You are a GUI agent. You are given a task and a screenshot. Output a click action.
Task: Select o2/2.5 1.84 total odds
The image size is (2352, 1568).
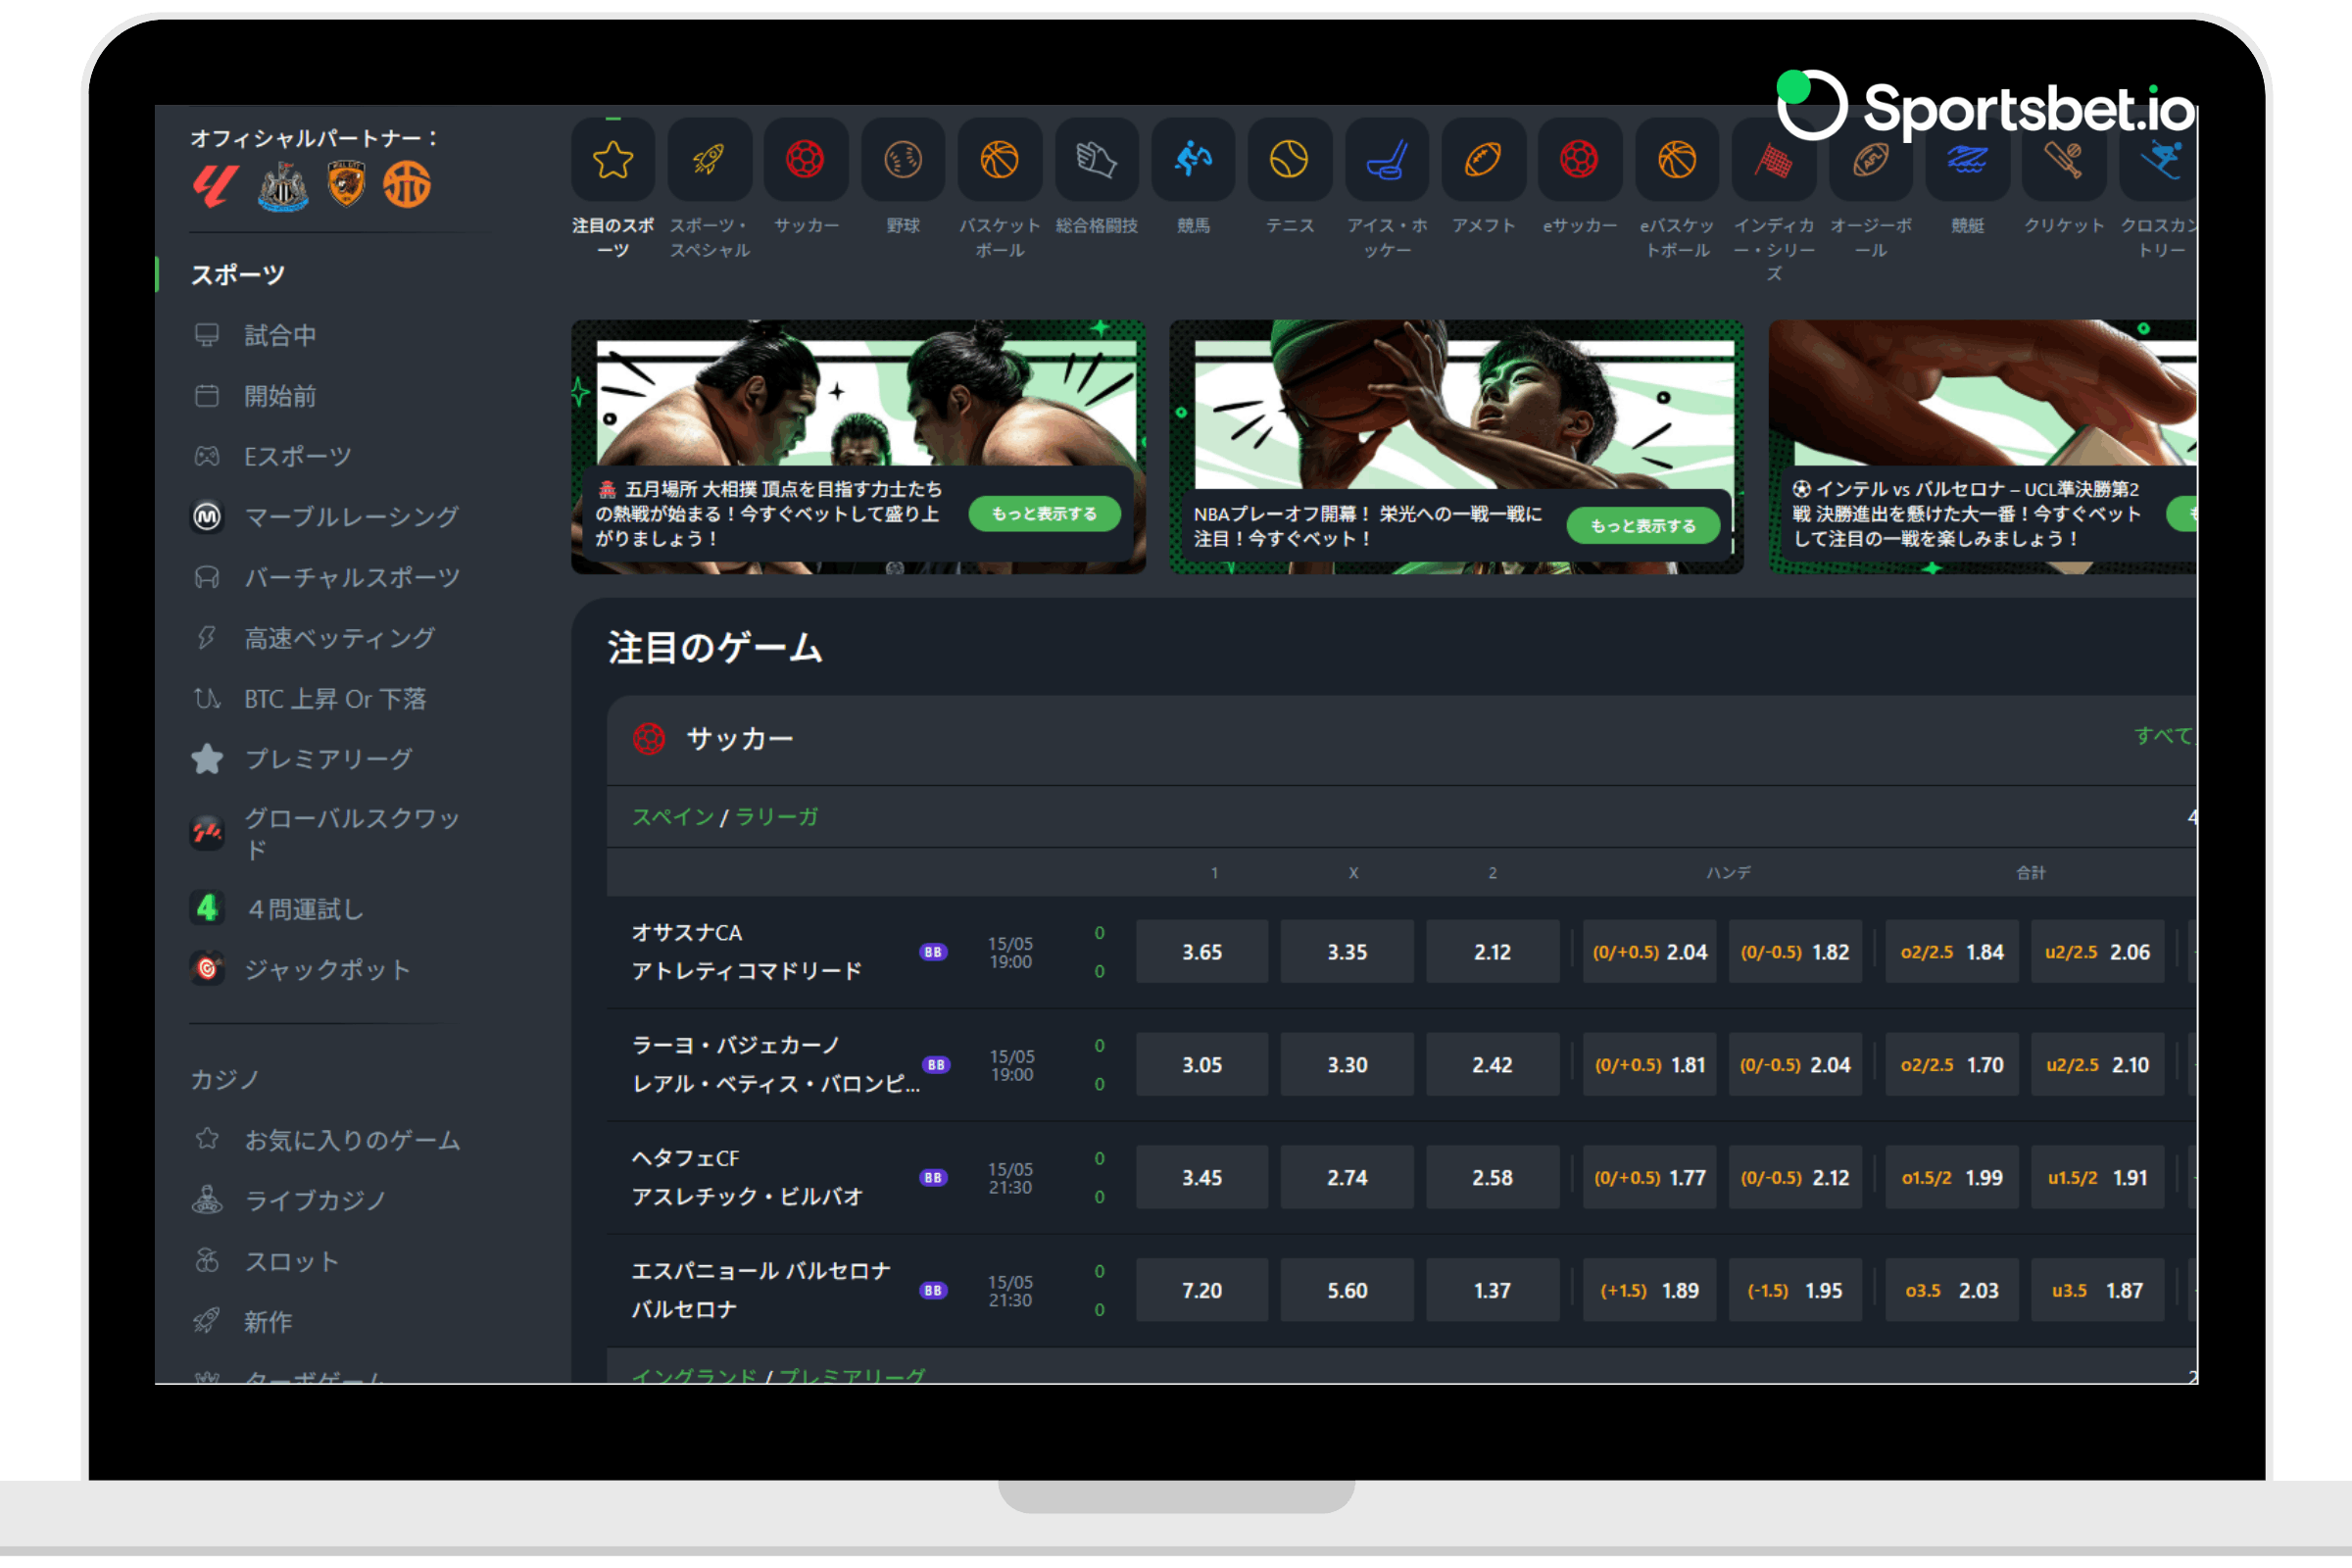click(x=1952, y=952)
